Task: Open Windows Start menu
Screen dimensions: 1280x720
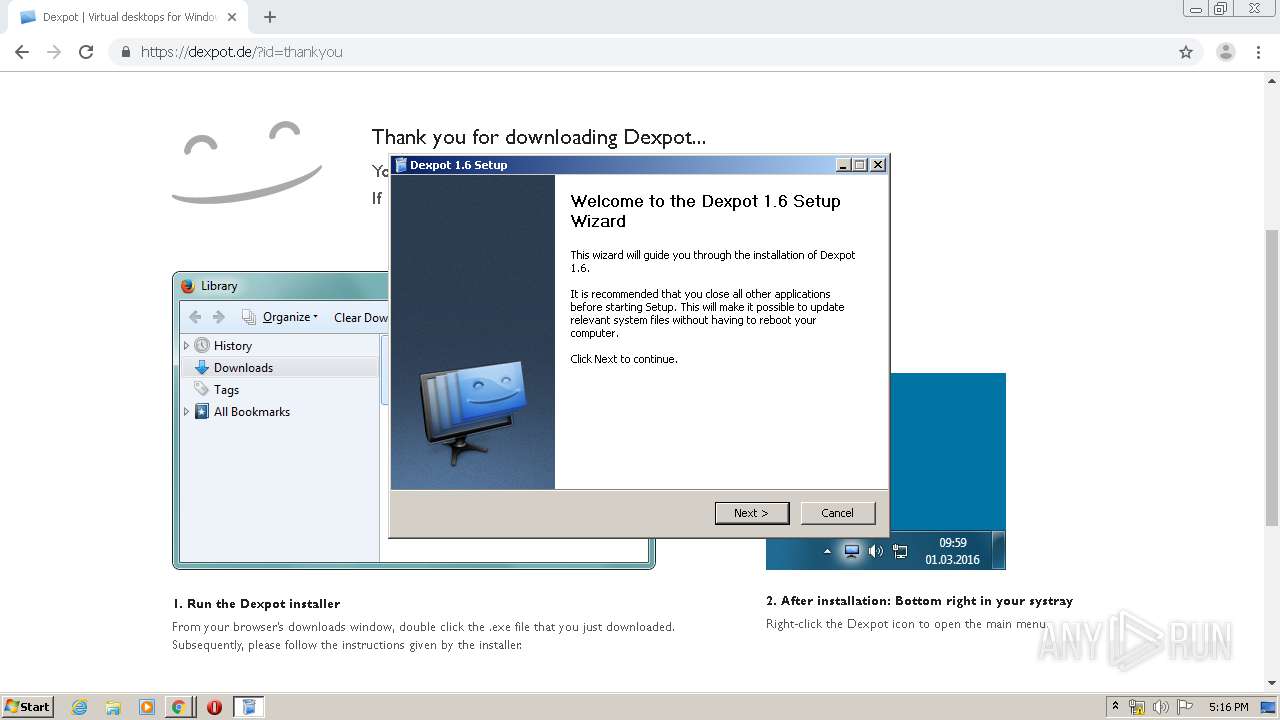Action: pos(27,707)
